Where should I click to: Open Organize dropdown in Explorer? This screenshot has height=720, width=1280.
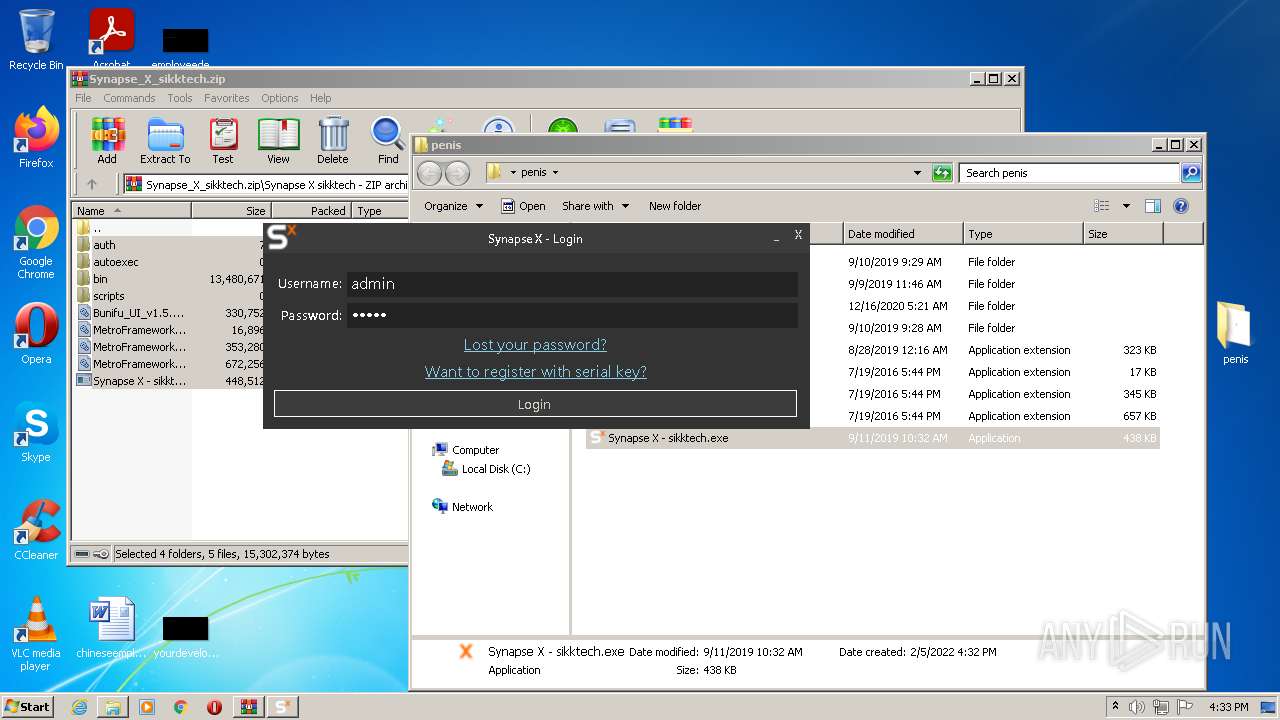(453, 206)
